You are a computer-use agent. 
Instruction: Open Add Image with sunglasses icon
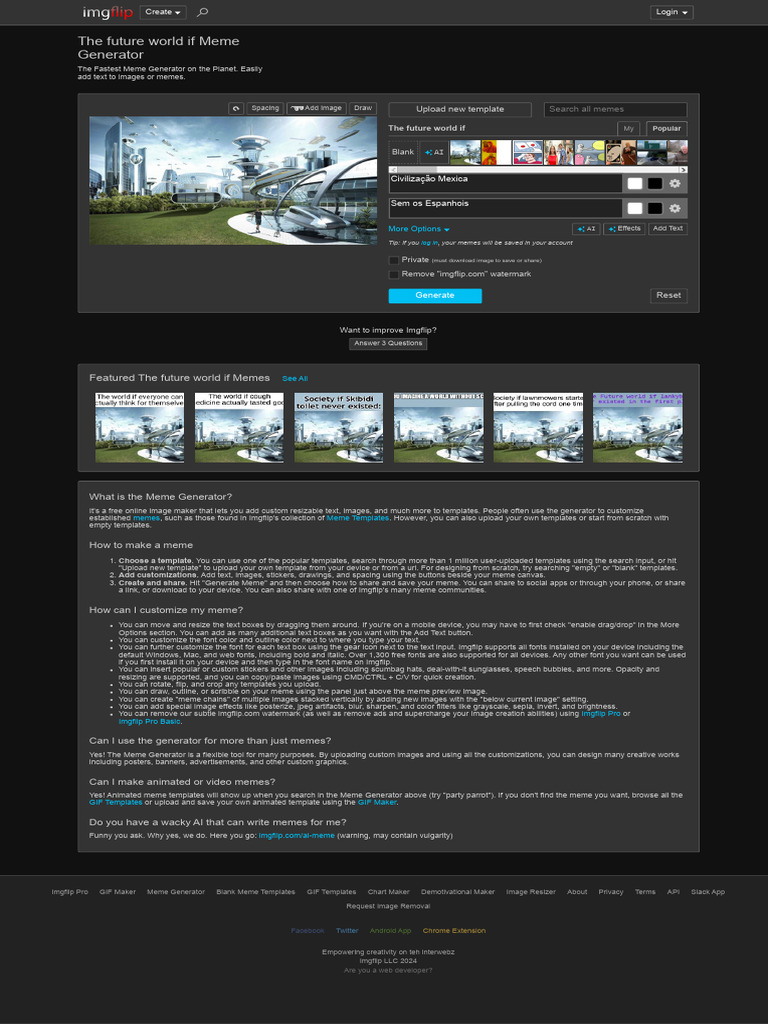pyautogui.click(x=317, y=108)
